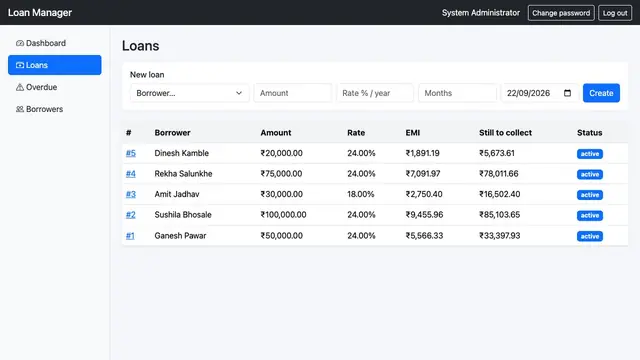Open the Borrowers section

point(55,109)
